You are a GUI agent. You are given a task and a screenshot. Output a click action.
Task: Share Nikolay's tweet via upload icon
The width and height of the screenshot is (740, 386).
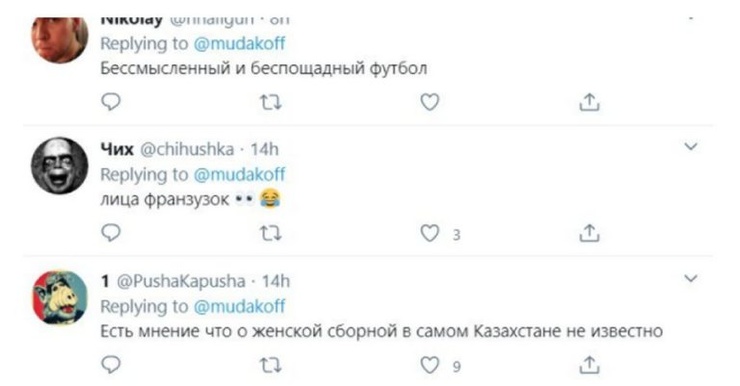(589, 102)
